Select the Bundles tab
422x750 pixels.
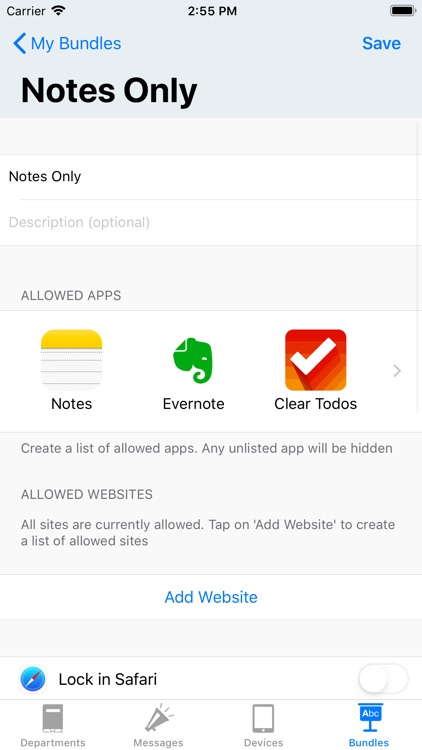pyautogui.click(x=369, y=725)
